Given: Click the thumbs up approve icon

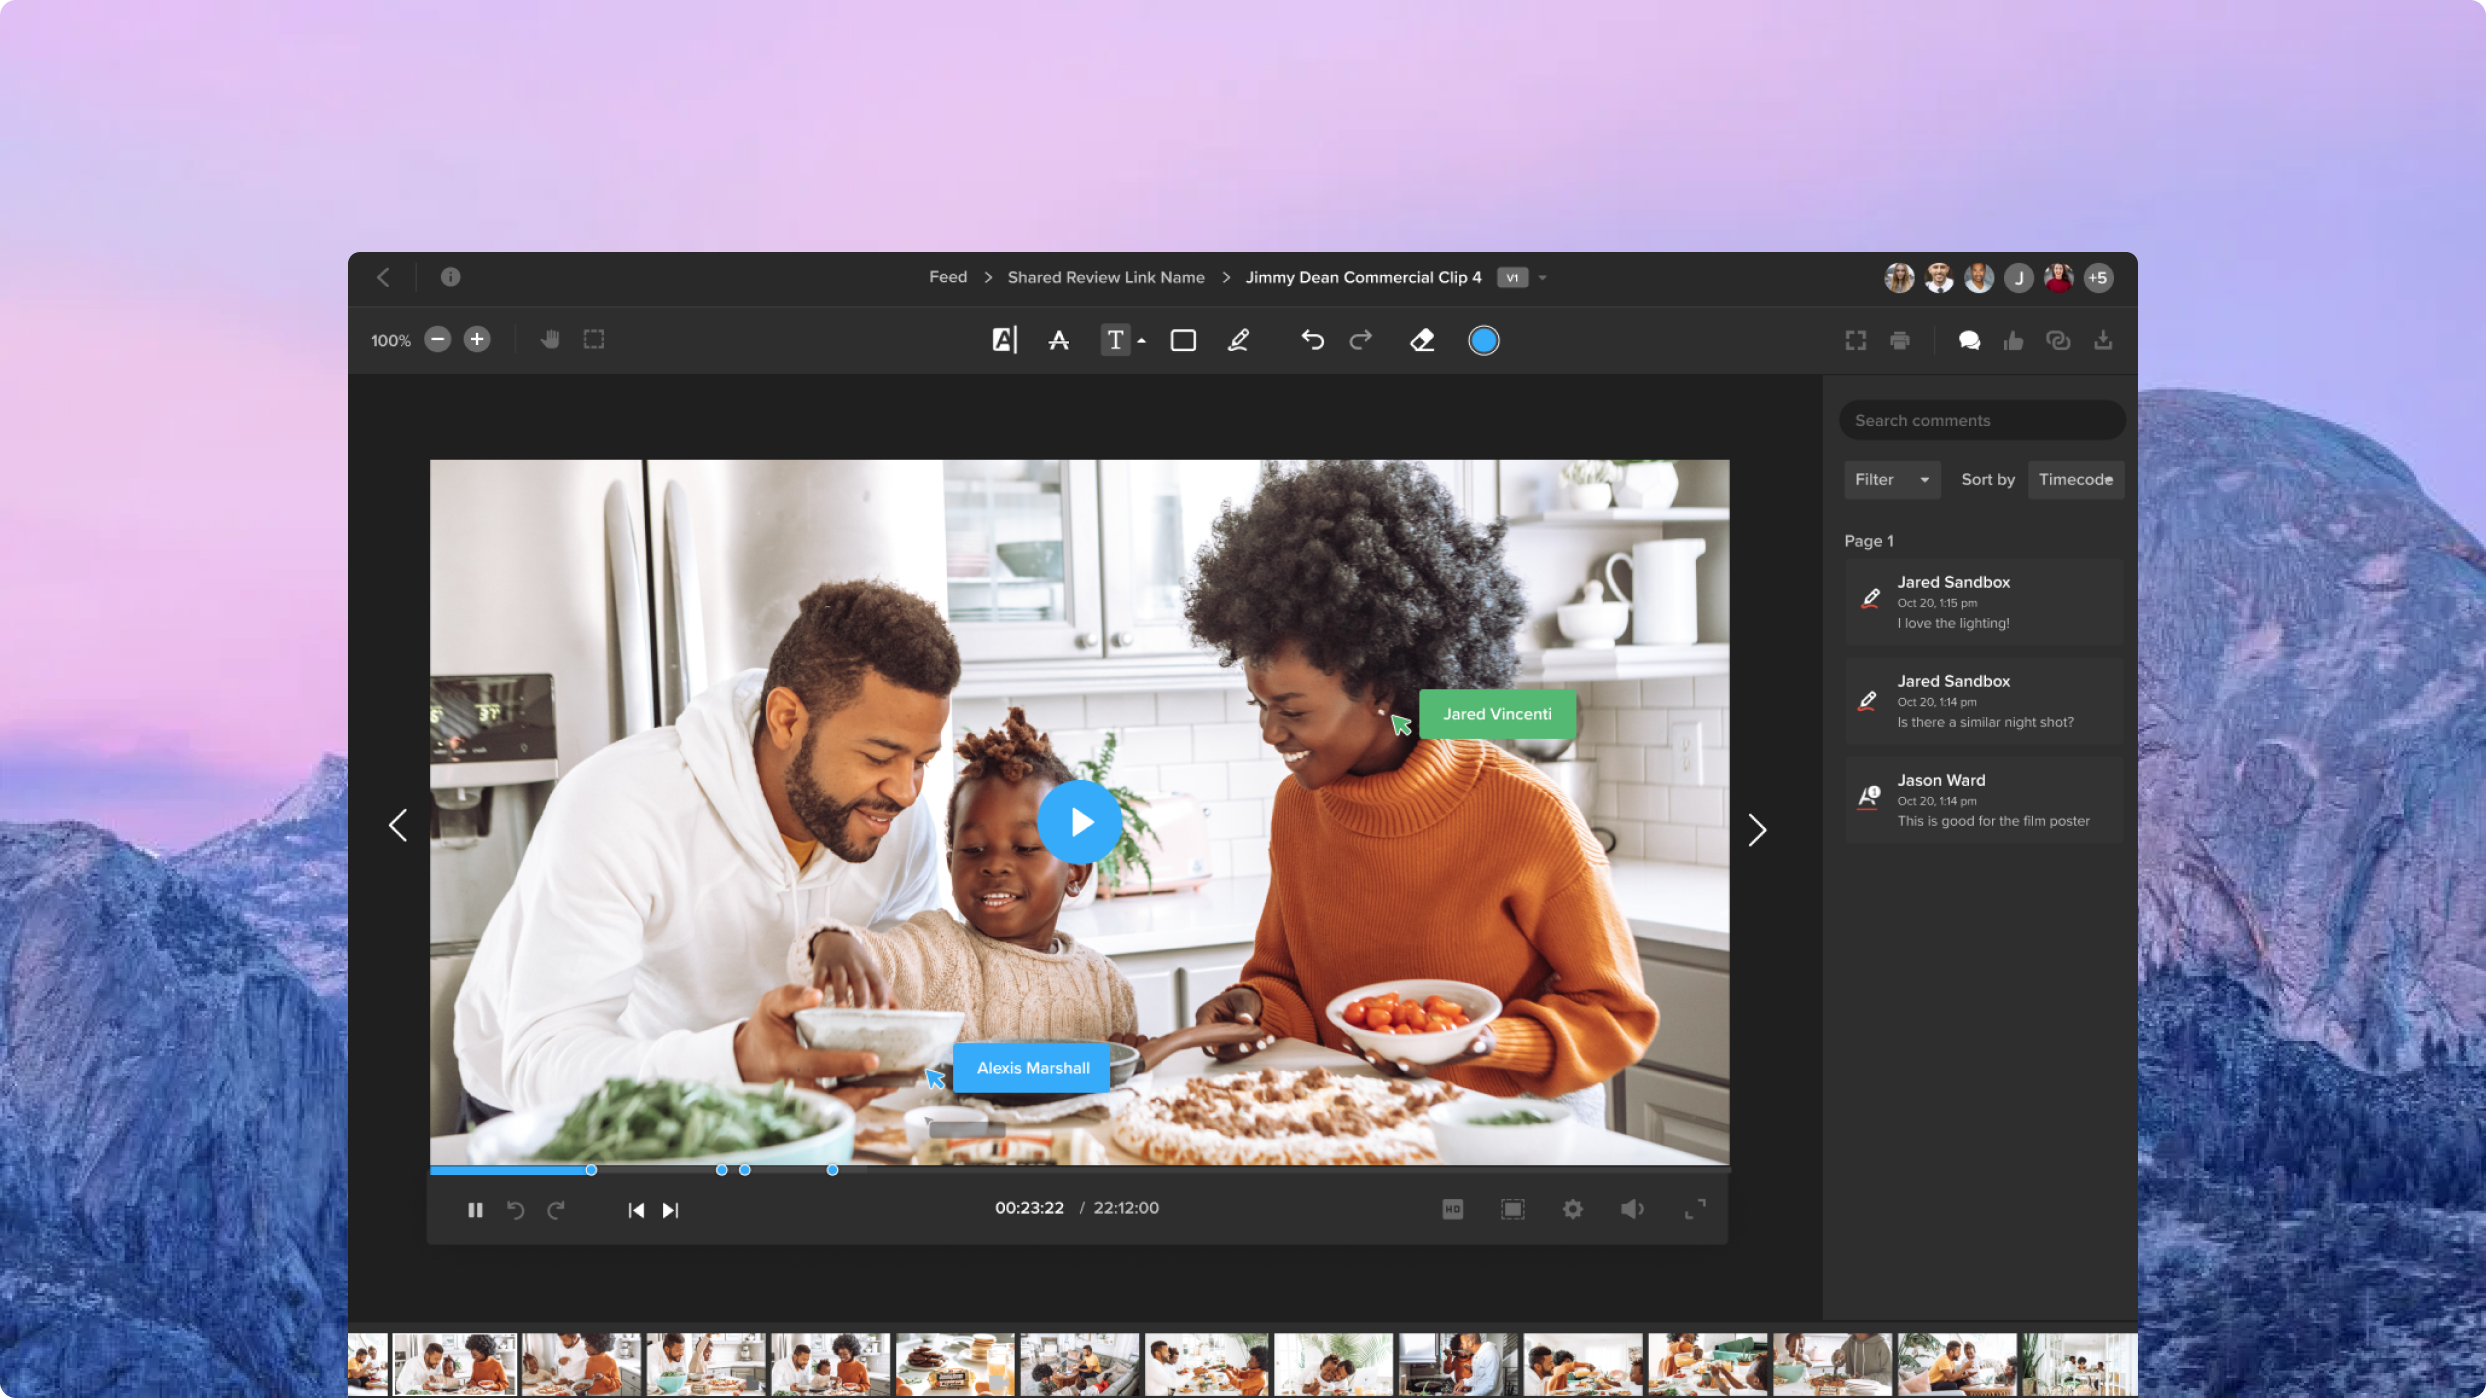Looking at the screenshot, I should coord(2013,341).
